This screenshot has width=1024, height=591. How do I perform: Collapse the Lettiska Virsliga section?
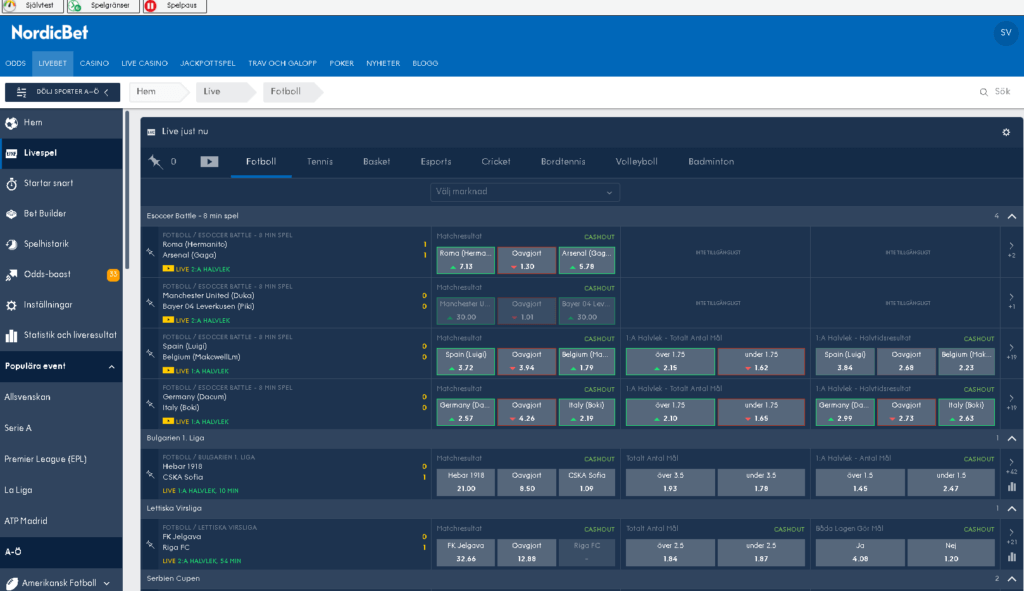click(x=1012, y=508)
